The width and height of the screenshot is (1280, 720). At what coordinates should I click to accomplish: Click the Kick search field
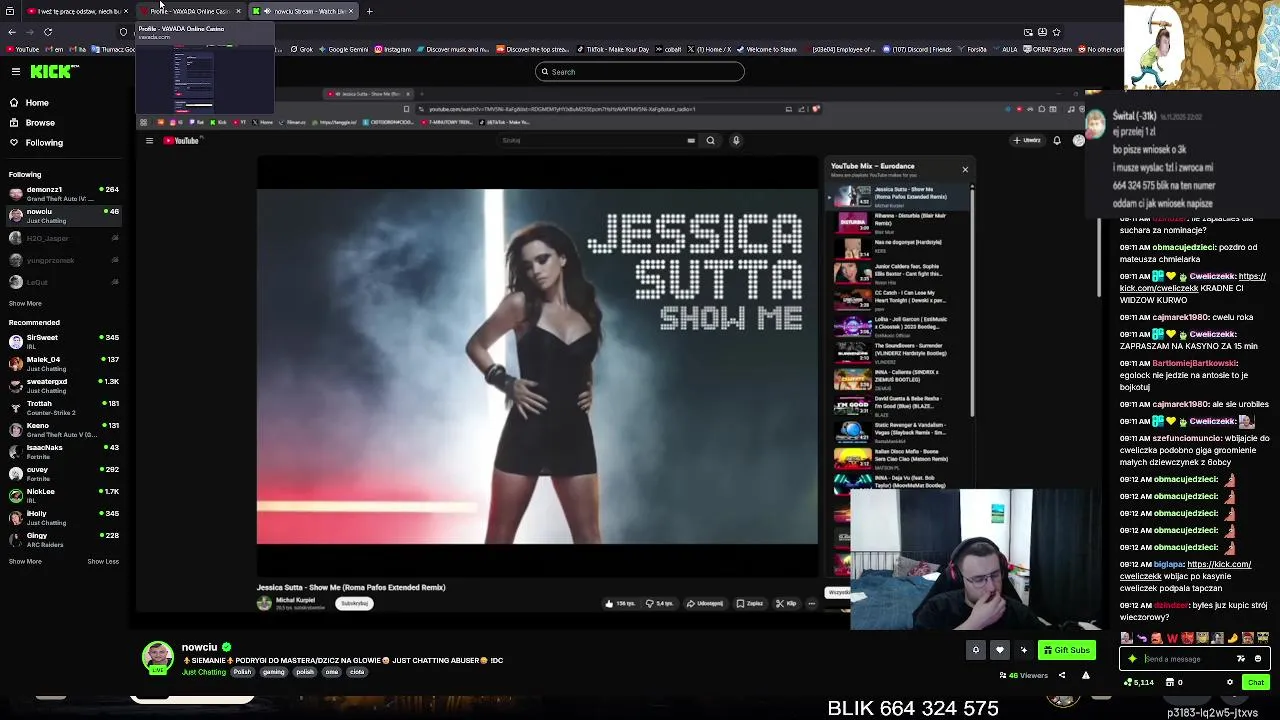click(x=640, y=72)
